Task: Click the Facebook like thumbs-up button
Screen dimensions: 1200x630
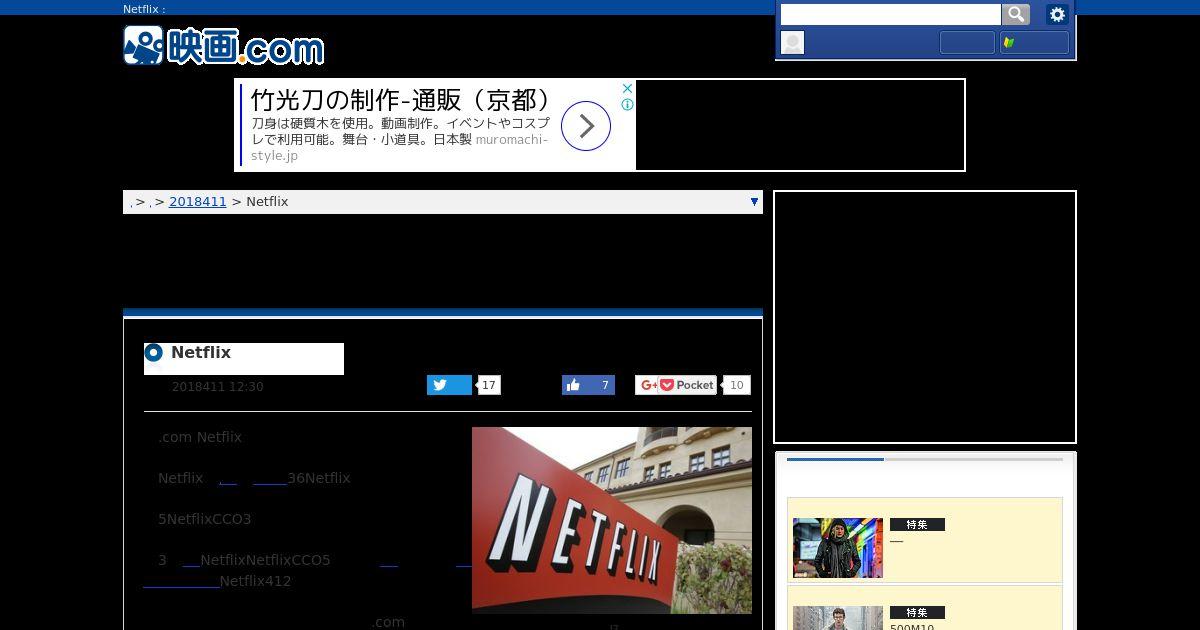Action: coord(588,385)
